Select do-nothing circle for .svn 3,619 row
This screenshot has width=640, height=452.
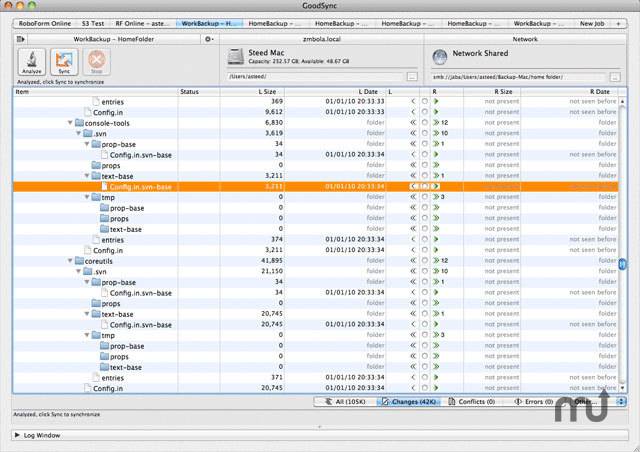point(425,133)
